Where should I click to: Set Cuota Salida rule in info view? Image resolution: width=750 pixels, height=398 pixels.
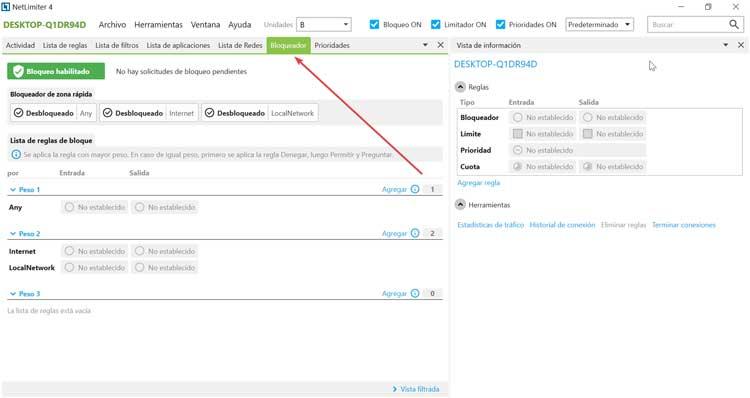[x=613, y=166]
